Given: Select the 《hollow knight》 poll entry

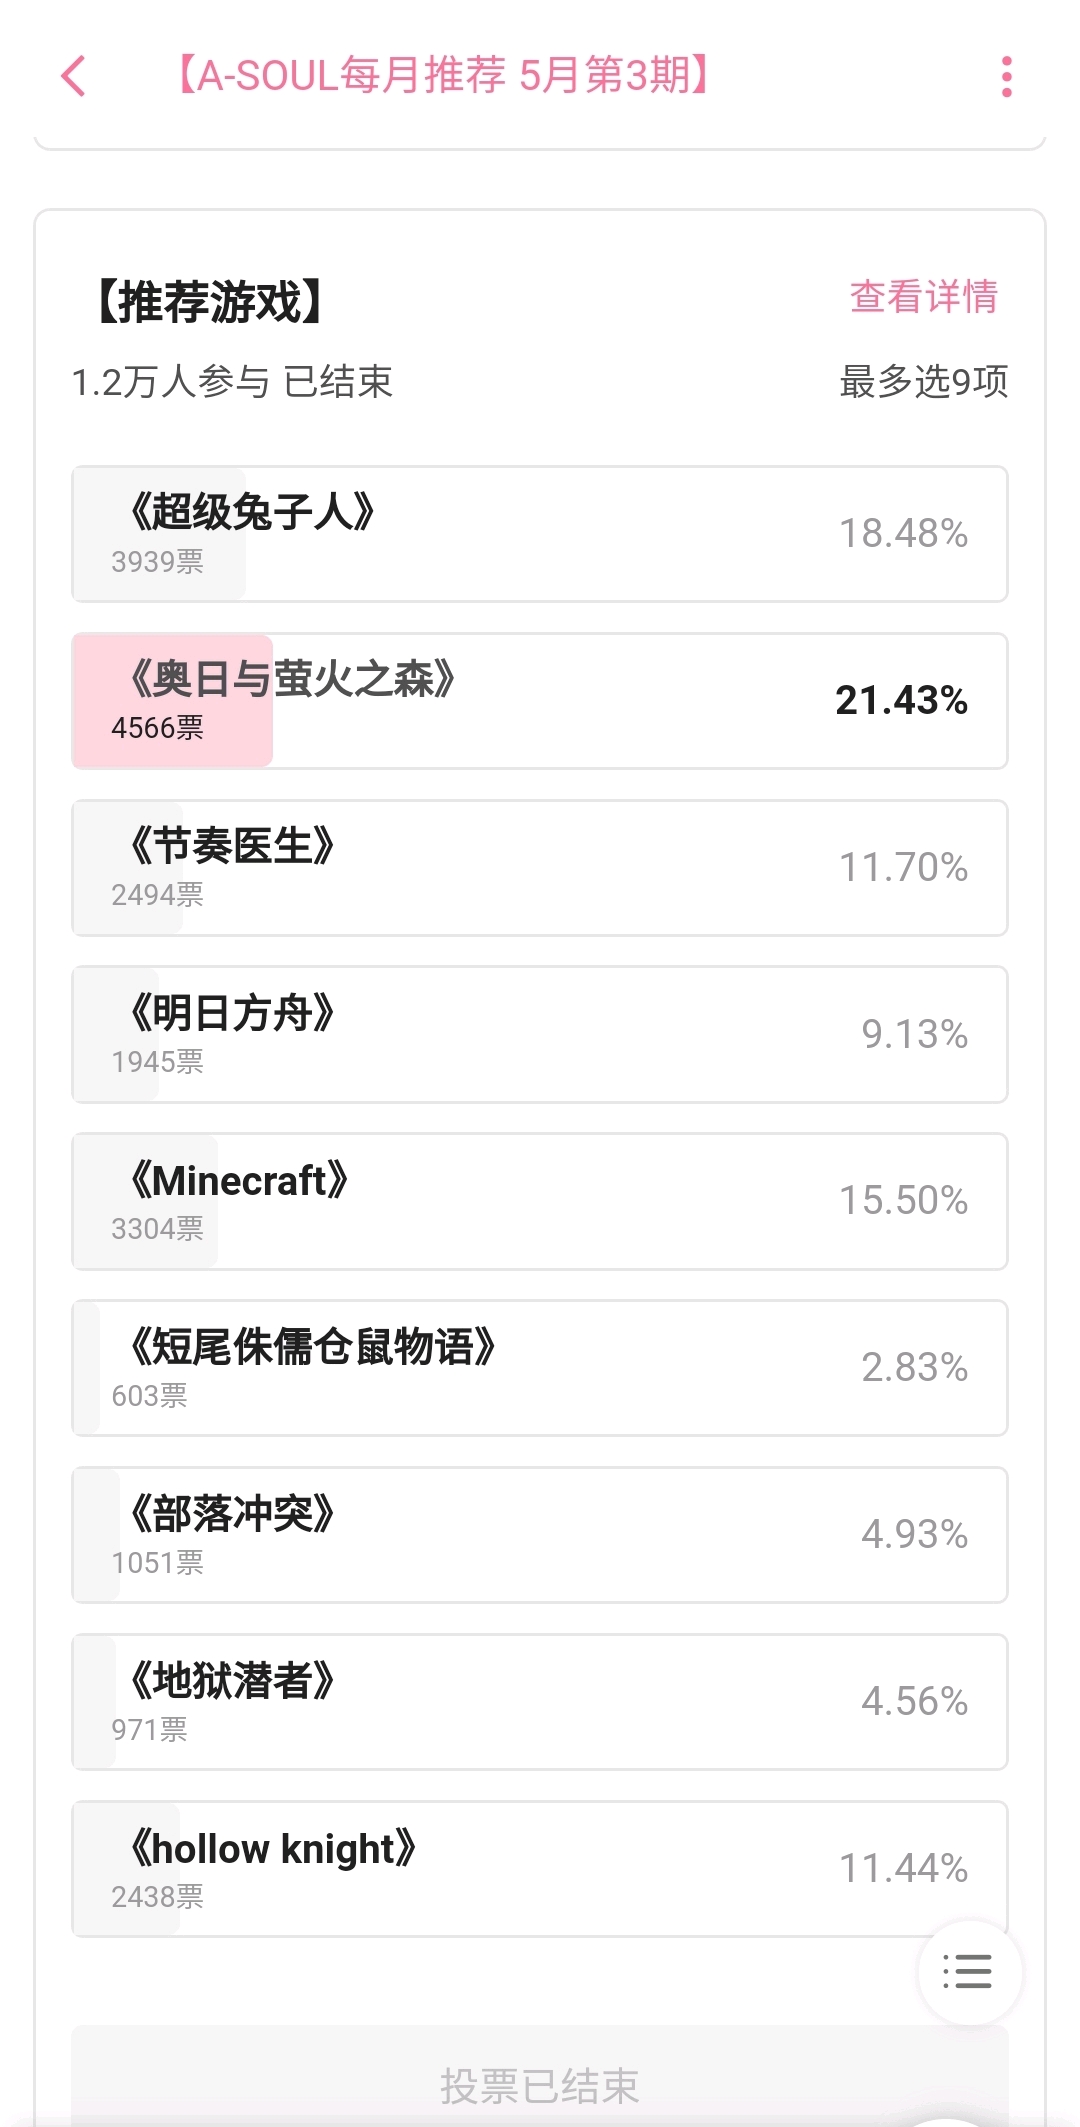Looking at the screenshot, I should 540,1869.
